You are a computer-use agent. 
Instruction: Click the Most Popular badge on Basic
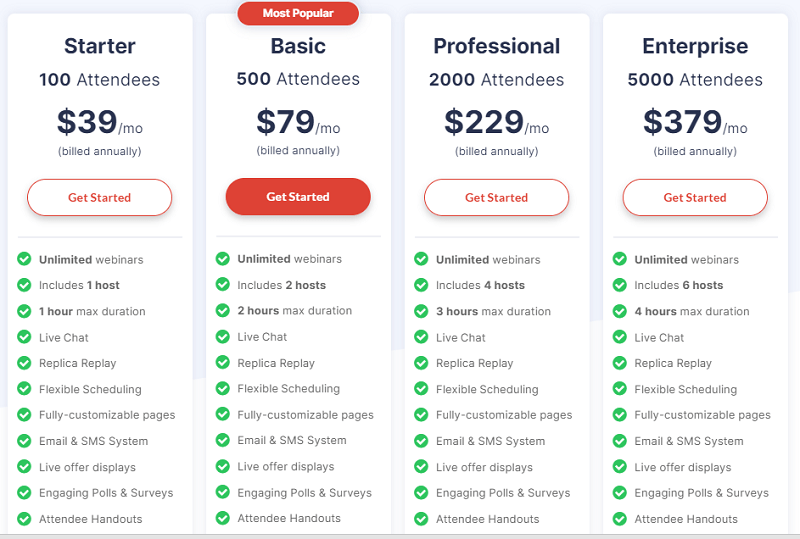pyautogui.click(x=298, y=13)
